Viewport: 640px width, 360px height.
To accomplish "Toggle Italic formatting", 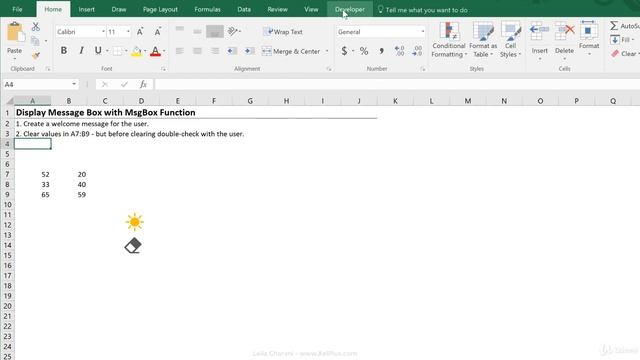I will click(81, 51).
